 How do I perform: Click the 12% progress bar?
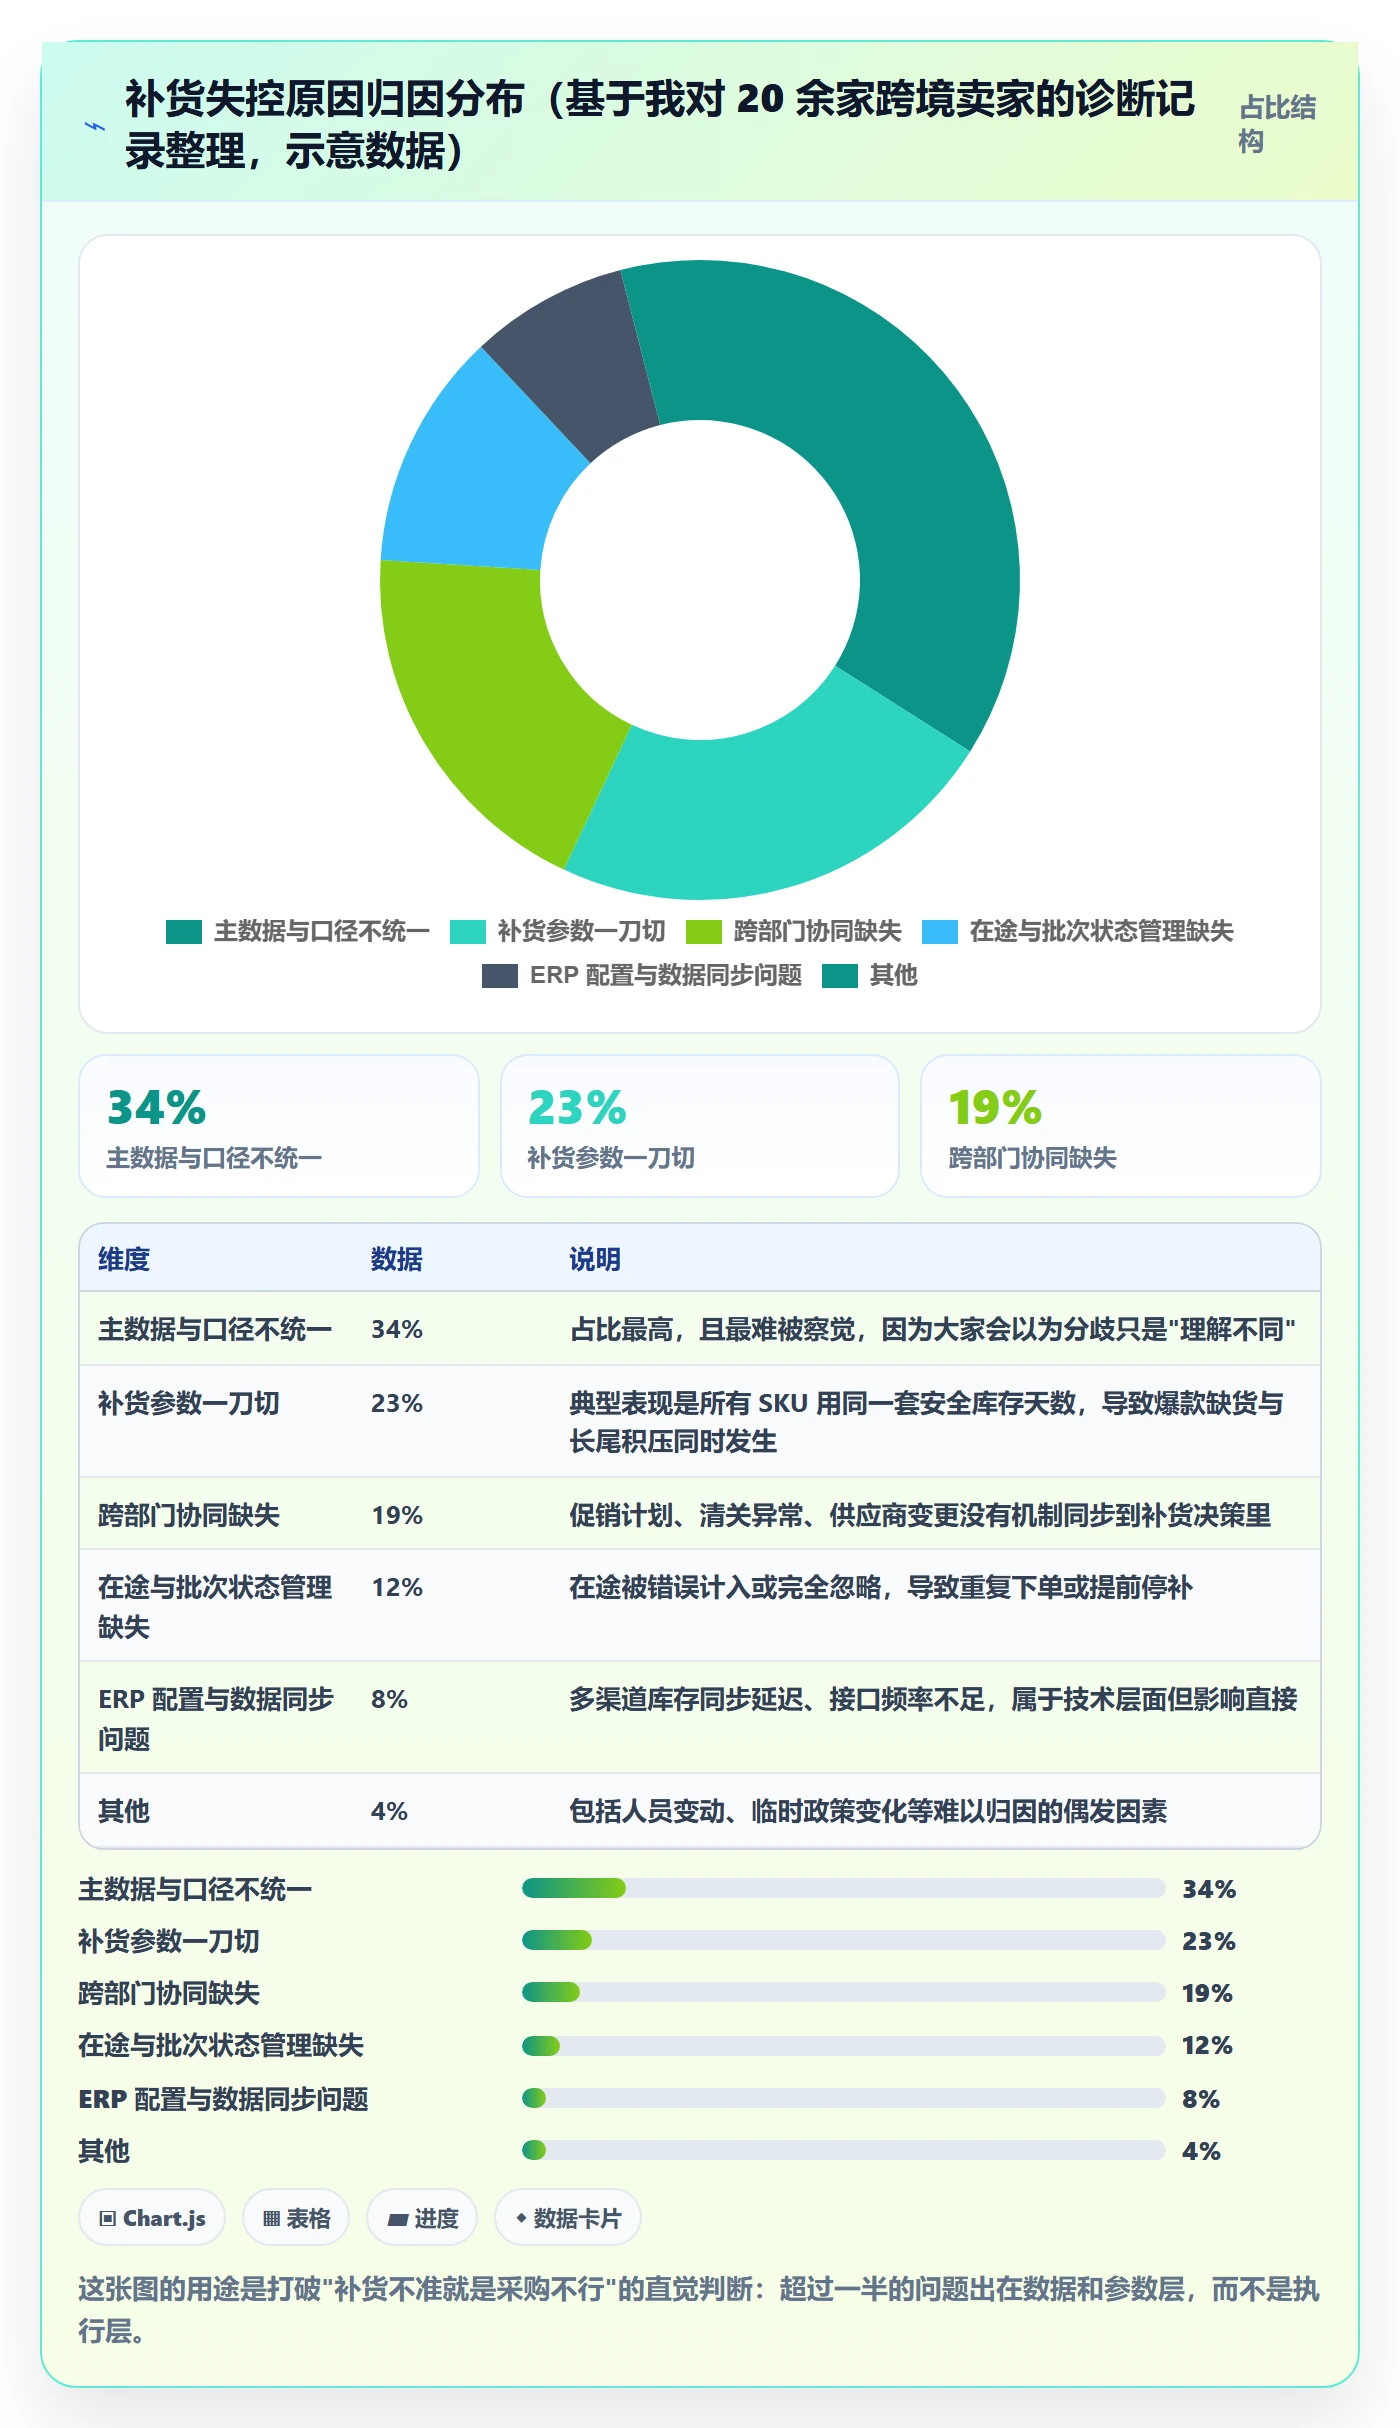[844, 2045]
